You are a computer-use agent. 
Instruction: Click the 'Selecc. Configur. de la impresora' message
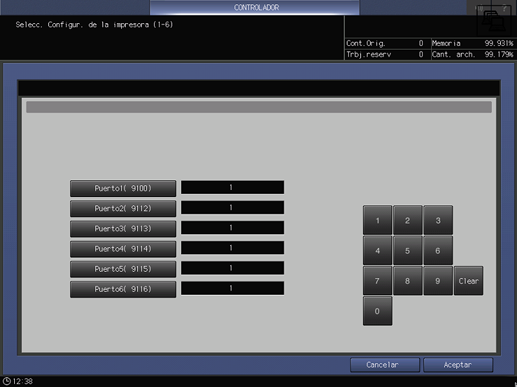pyautogui.click(x=94, y=25)
